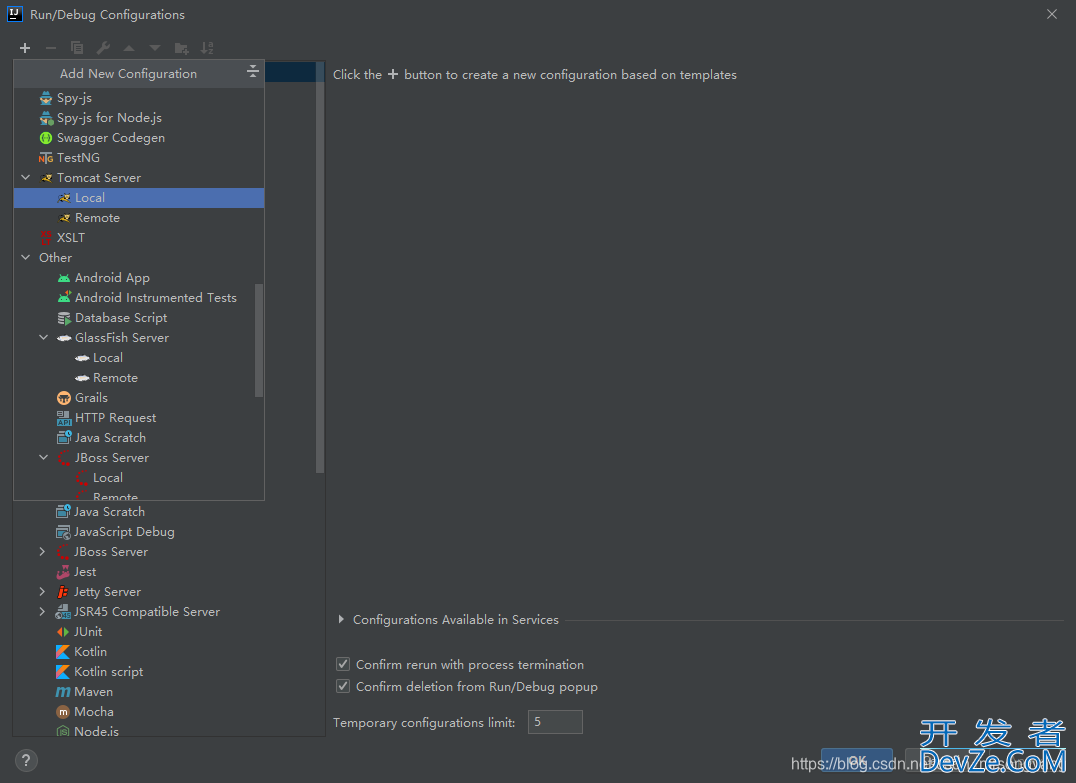The height and width of the screenshot is (783, 1076).
Task: Click the OK button
Action: pyautogui.click(x=856, y=761)
